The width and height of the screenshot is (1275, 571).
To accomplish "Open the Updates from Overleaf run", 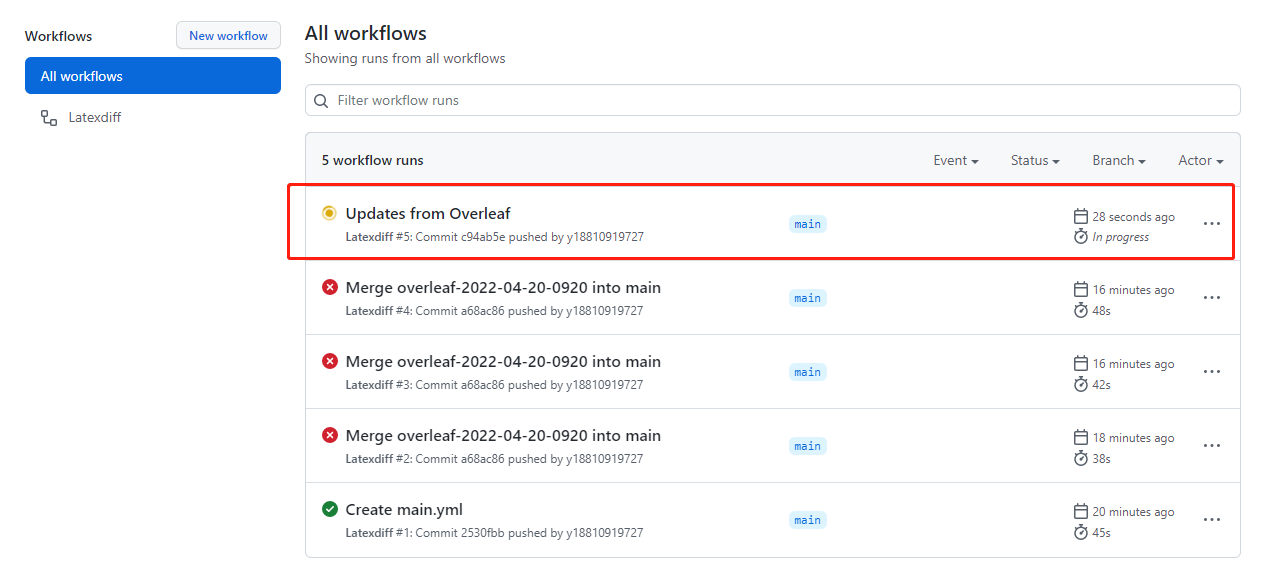I will pyautogui.click(x=428, y=213).
